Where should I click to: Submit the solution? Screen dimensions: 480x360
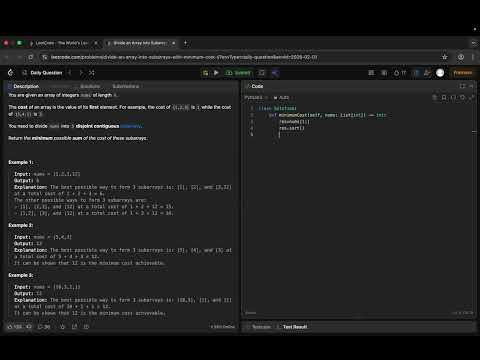click(x=238, y=73)
